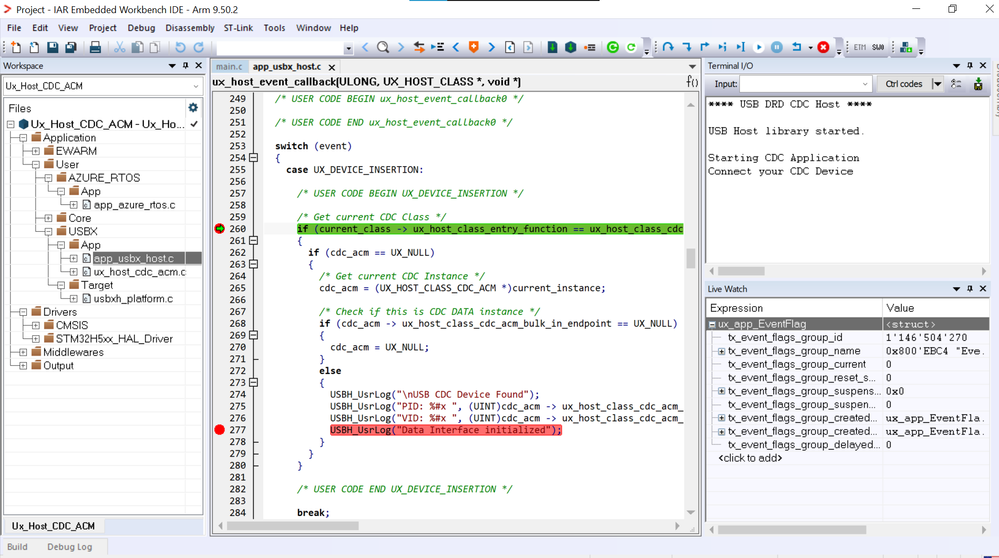Click the Ctrl codes button
The width and height of the screenshot is (999, 558).
pos(904,84)
